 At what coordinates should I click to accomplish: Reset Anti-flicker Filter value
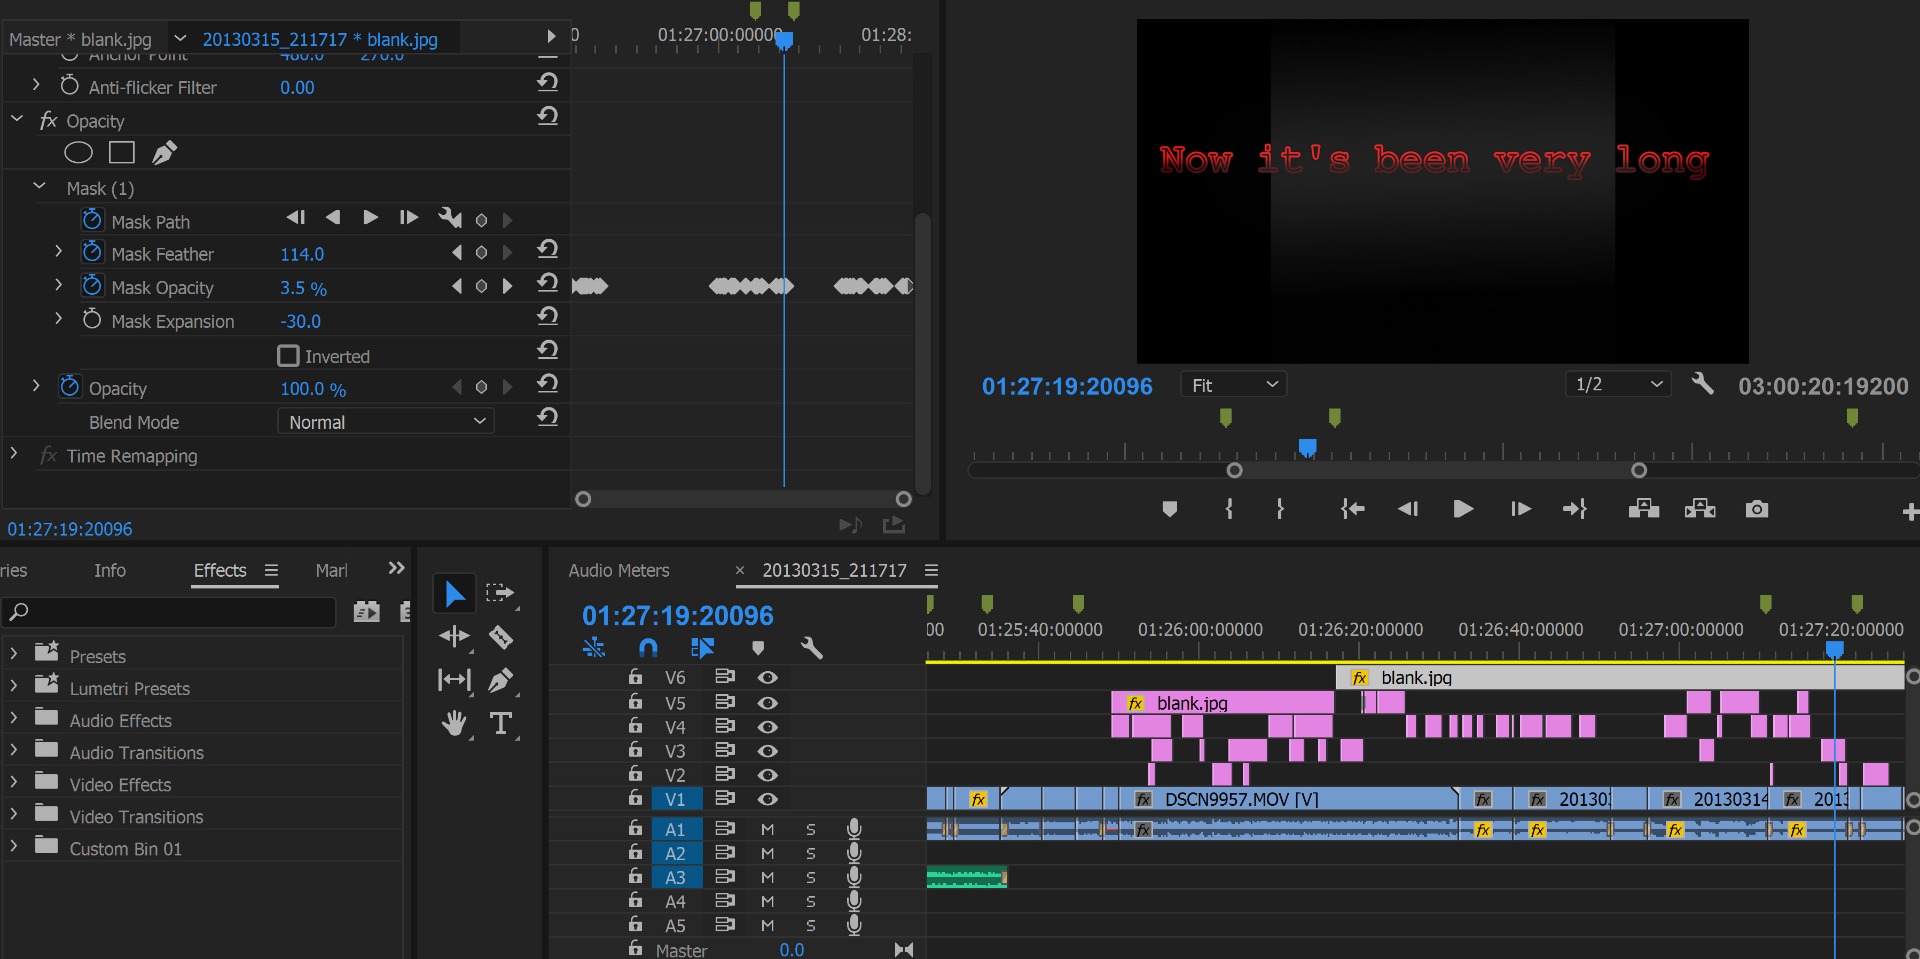point(547,82)
